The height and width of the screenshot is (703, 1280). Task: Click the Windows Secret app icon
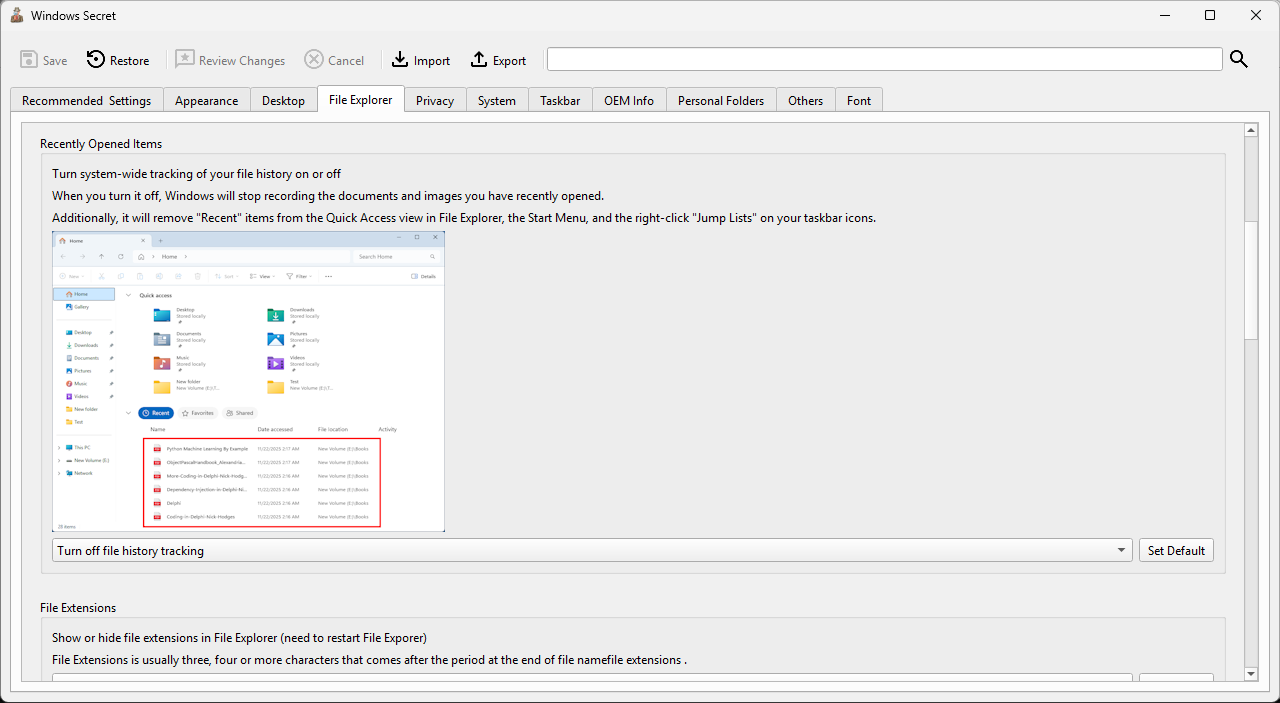click(16, 15)
